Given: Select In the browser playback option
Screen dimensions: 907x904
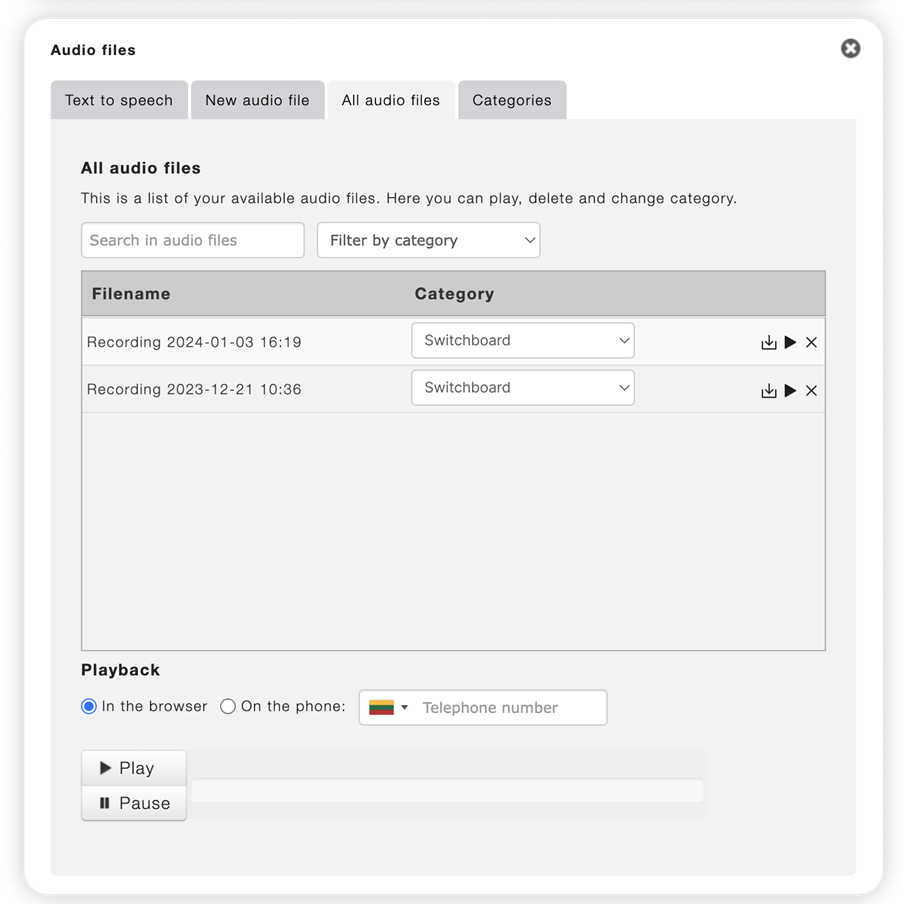Looking at the screenshot, I should point(89,706).
